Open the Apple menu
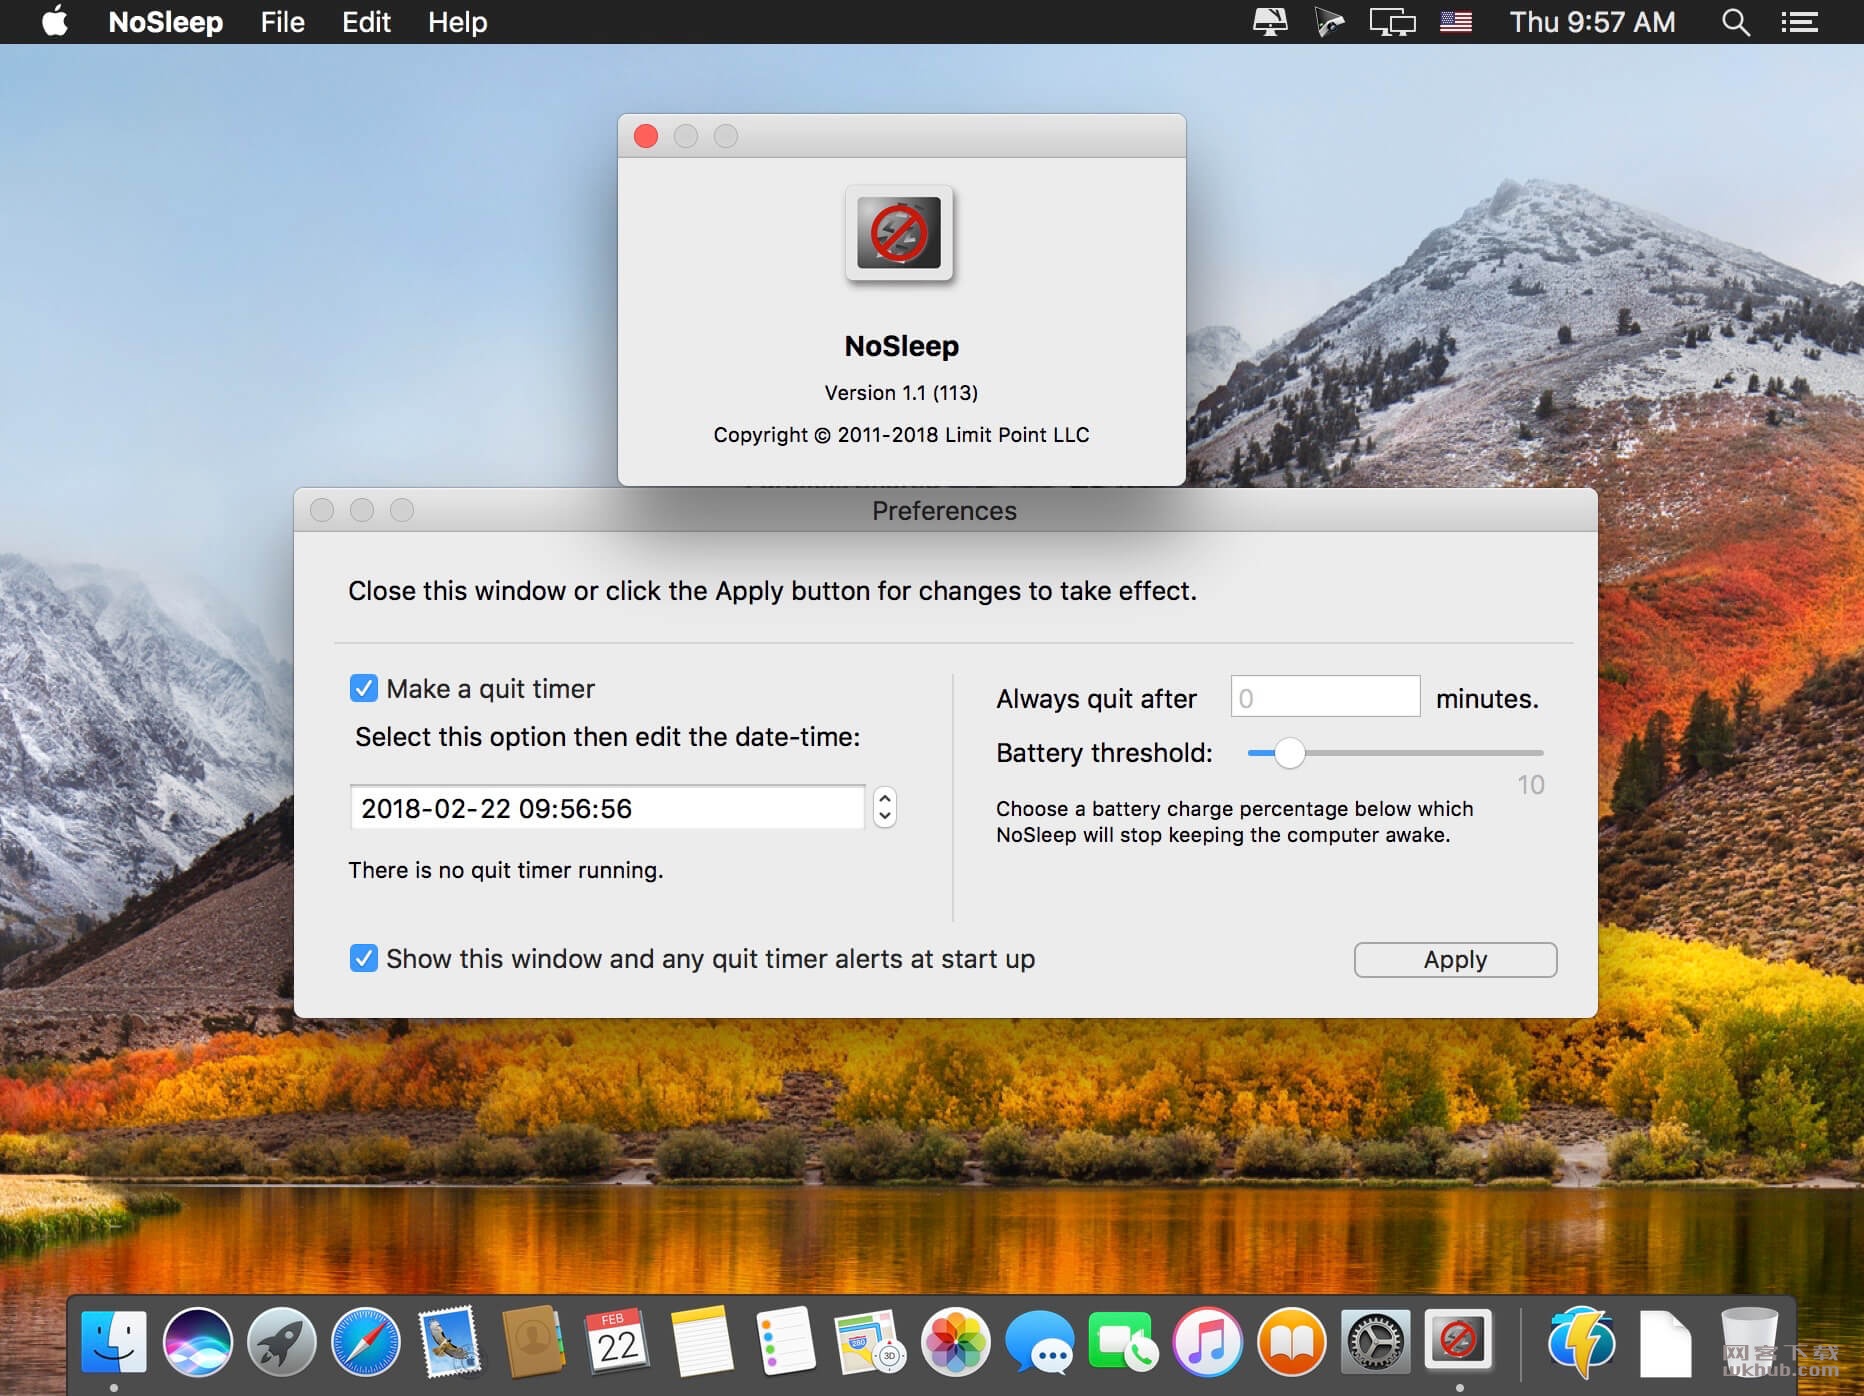The width and height of the screenshot is (1864, 1396). (55, 21)
